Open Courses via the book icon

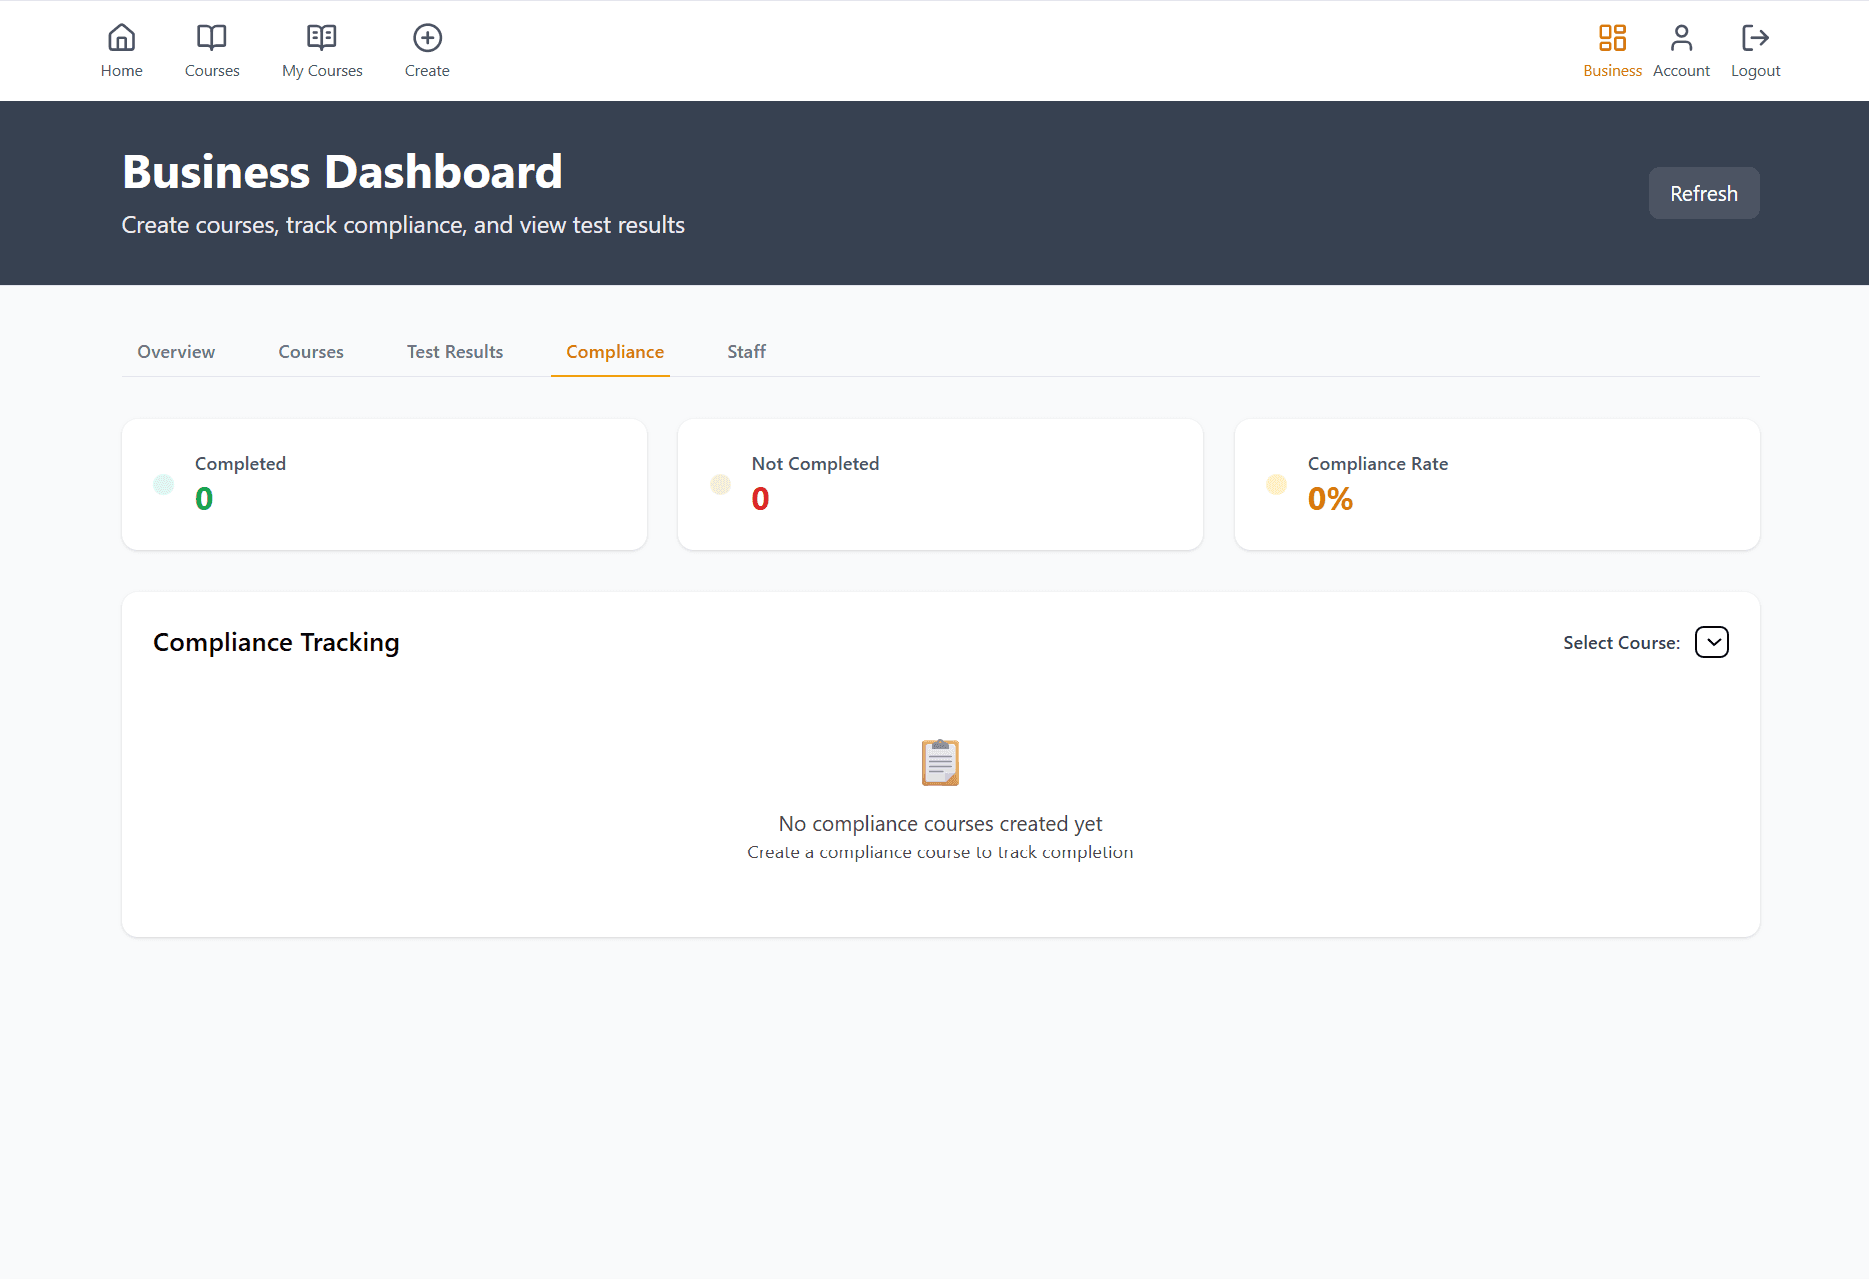212,38
